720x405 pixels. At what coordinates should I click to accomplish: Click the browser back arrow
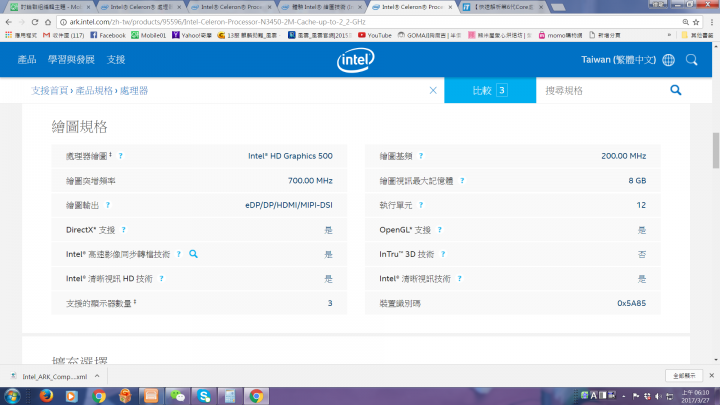[9, 22]
